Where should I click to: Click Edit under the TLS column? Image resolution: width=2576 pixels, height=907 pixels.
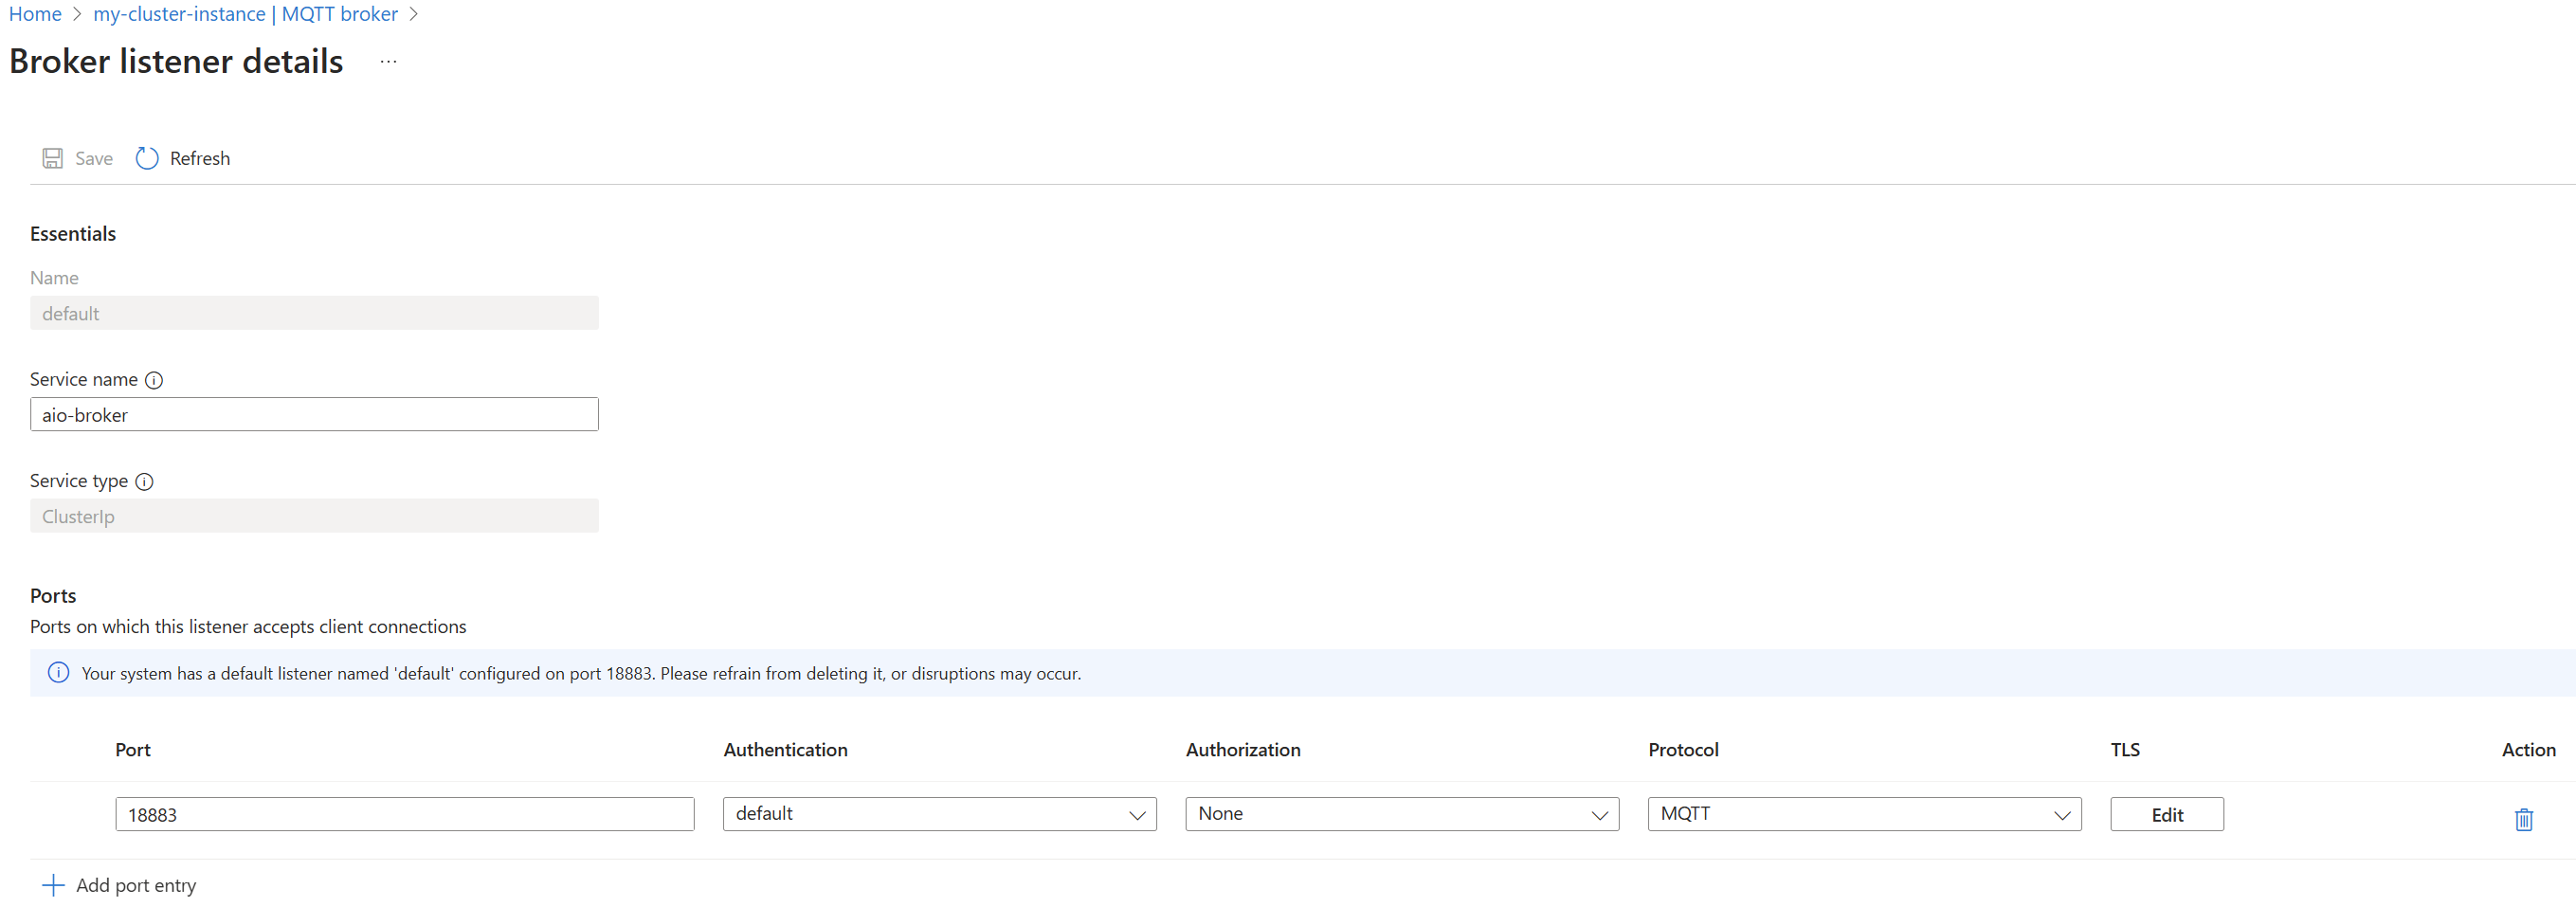point(2167,814)
